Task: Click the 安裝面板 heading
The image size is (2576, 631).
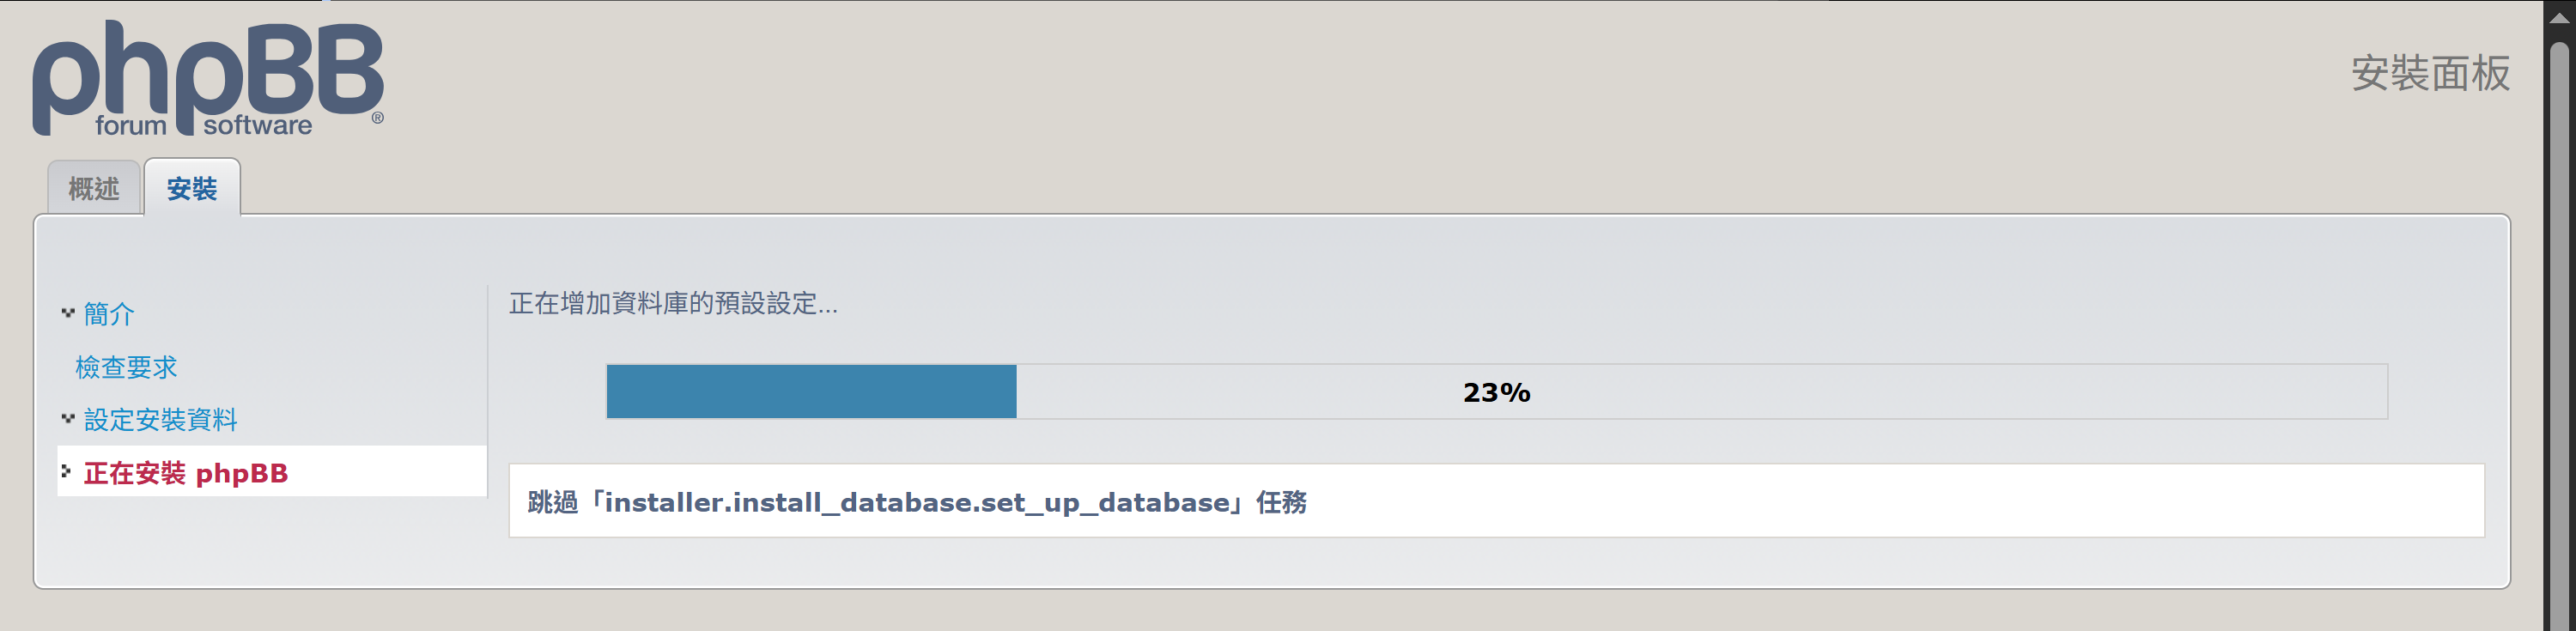Action: pos(2429,74)
